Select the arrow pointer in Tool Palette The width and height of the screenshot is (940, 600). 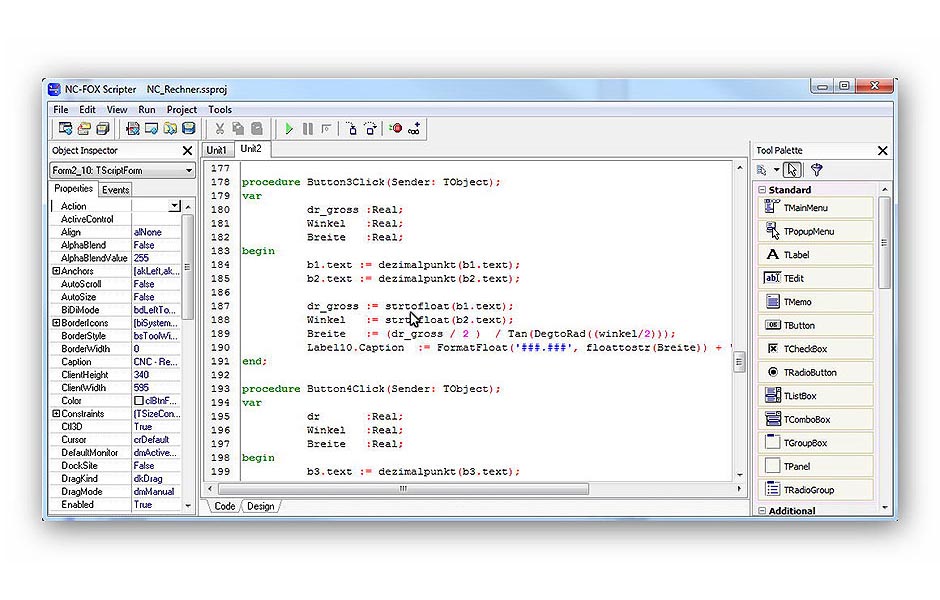coord(792,171)
